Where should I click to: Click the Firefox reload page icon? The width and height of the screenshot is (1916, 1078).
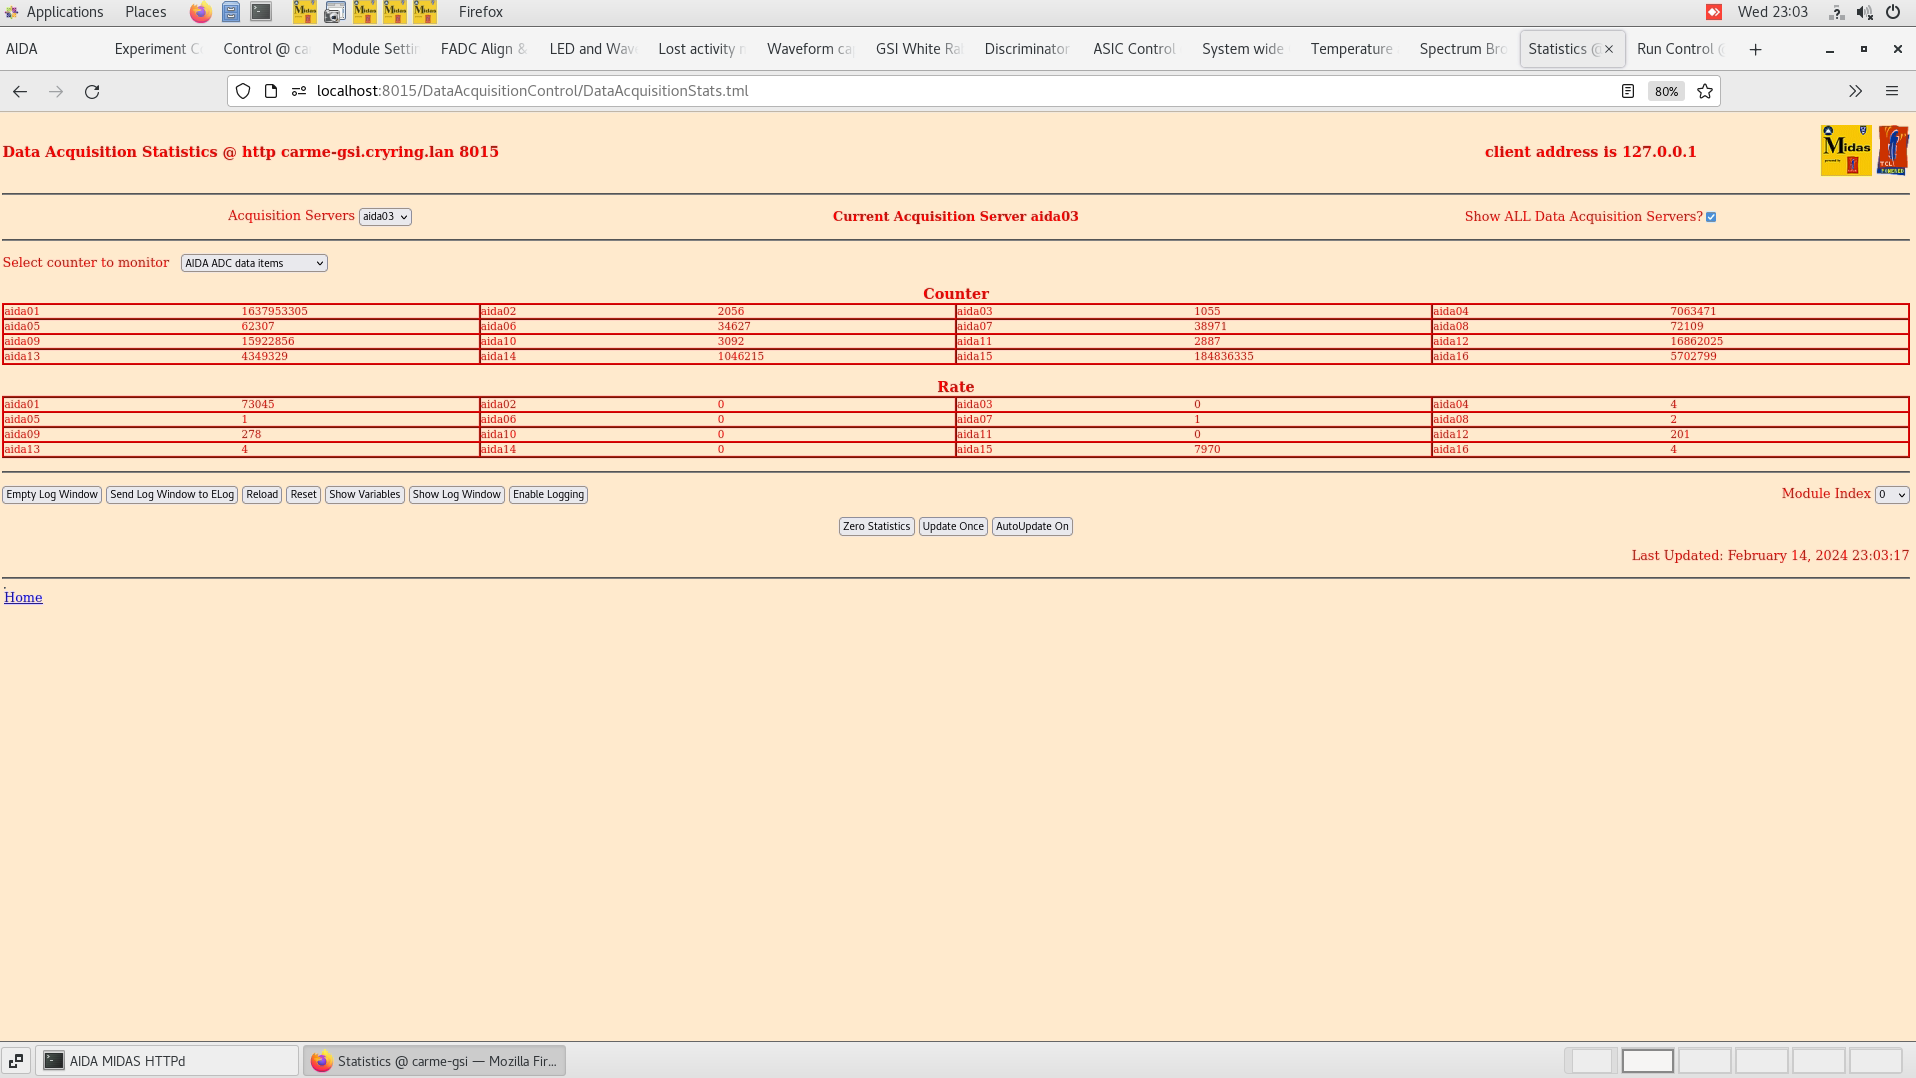coord(92,91)
